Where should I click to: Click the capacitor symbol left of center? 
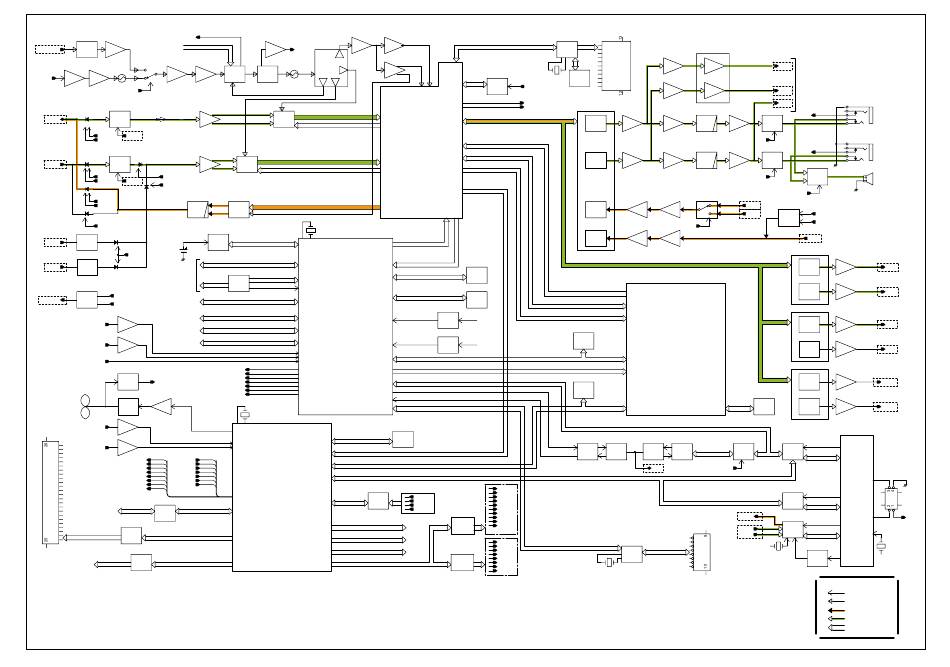point(185,249)
